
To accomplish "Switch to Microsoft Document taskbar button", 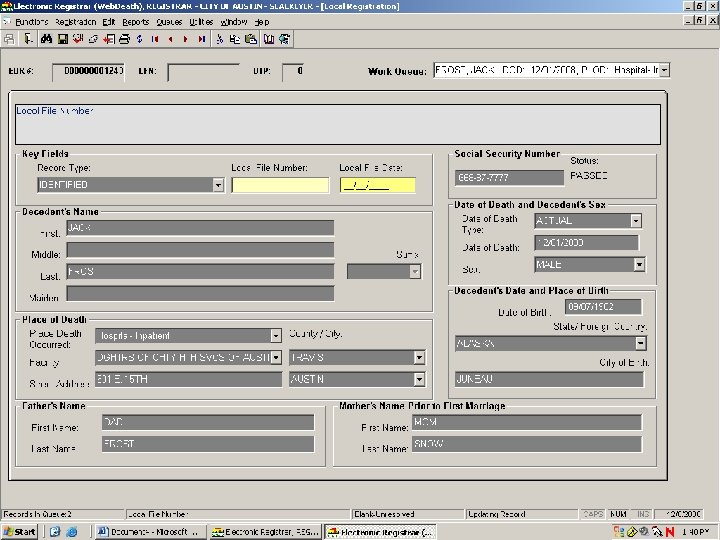I will tap(150, 532).
